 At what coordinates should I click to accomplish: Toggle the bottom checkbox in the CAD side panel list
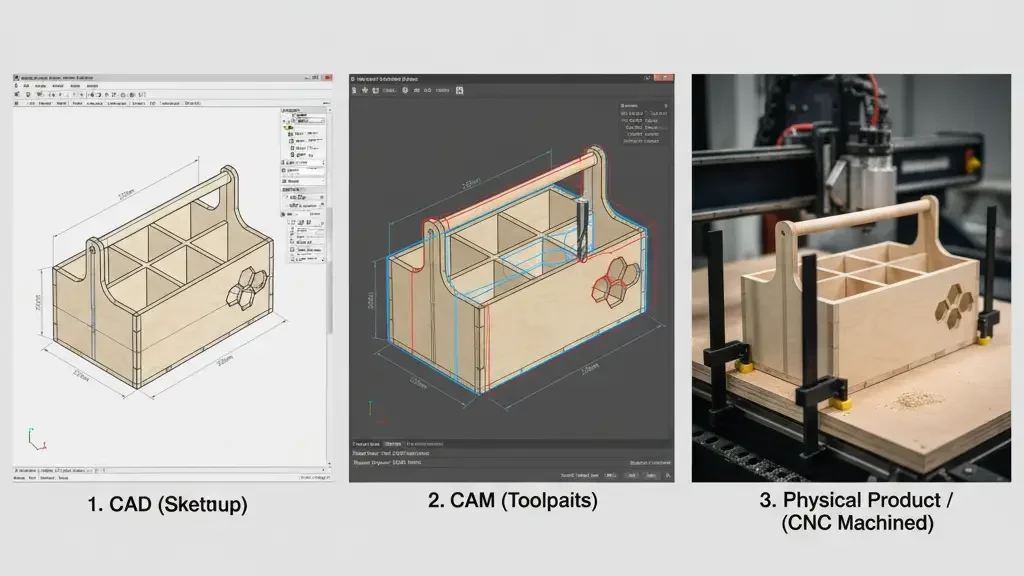click(291, 257)
